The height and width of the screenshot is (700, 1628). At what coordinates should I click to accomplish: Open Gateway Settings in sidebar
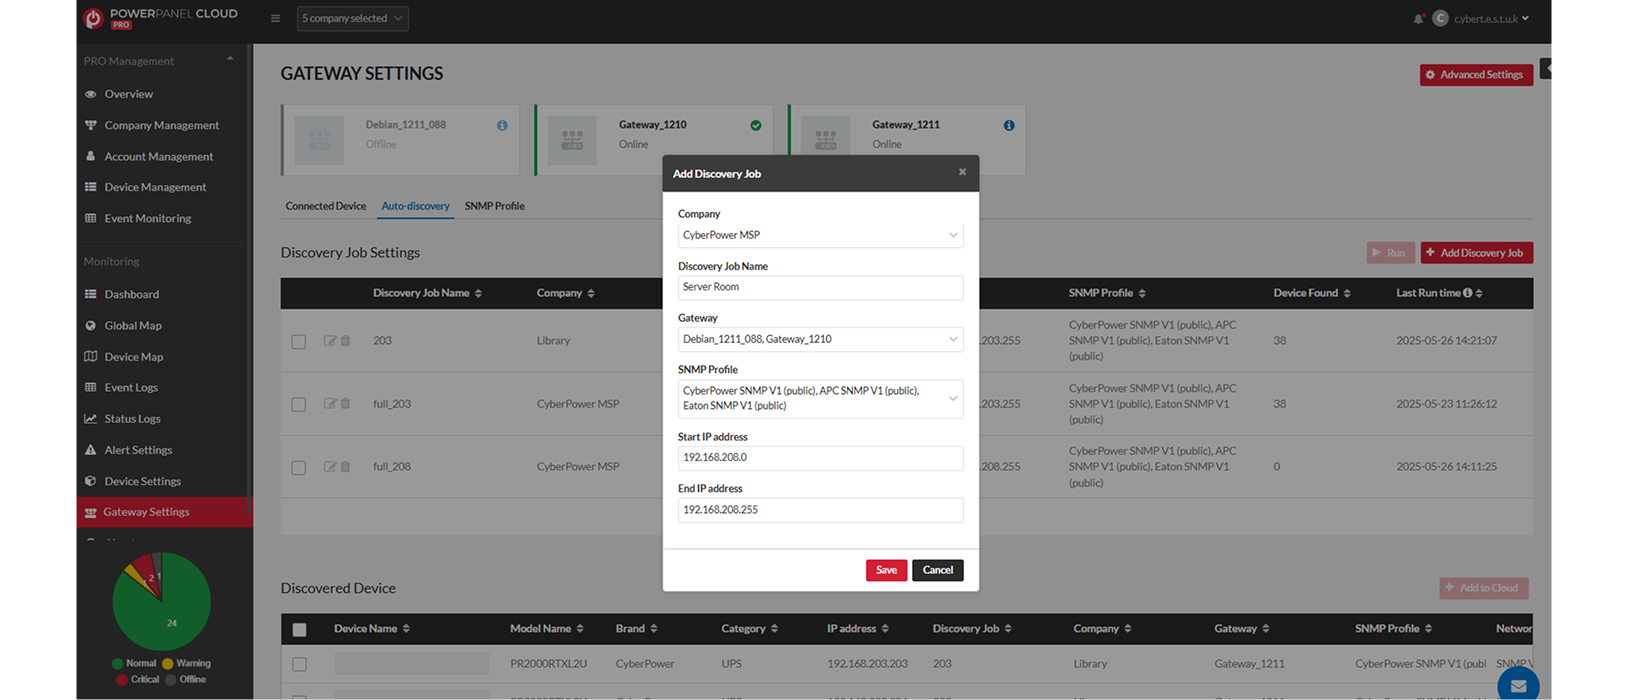164,512
